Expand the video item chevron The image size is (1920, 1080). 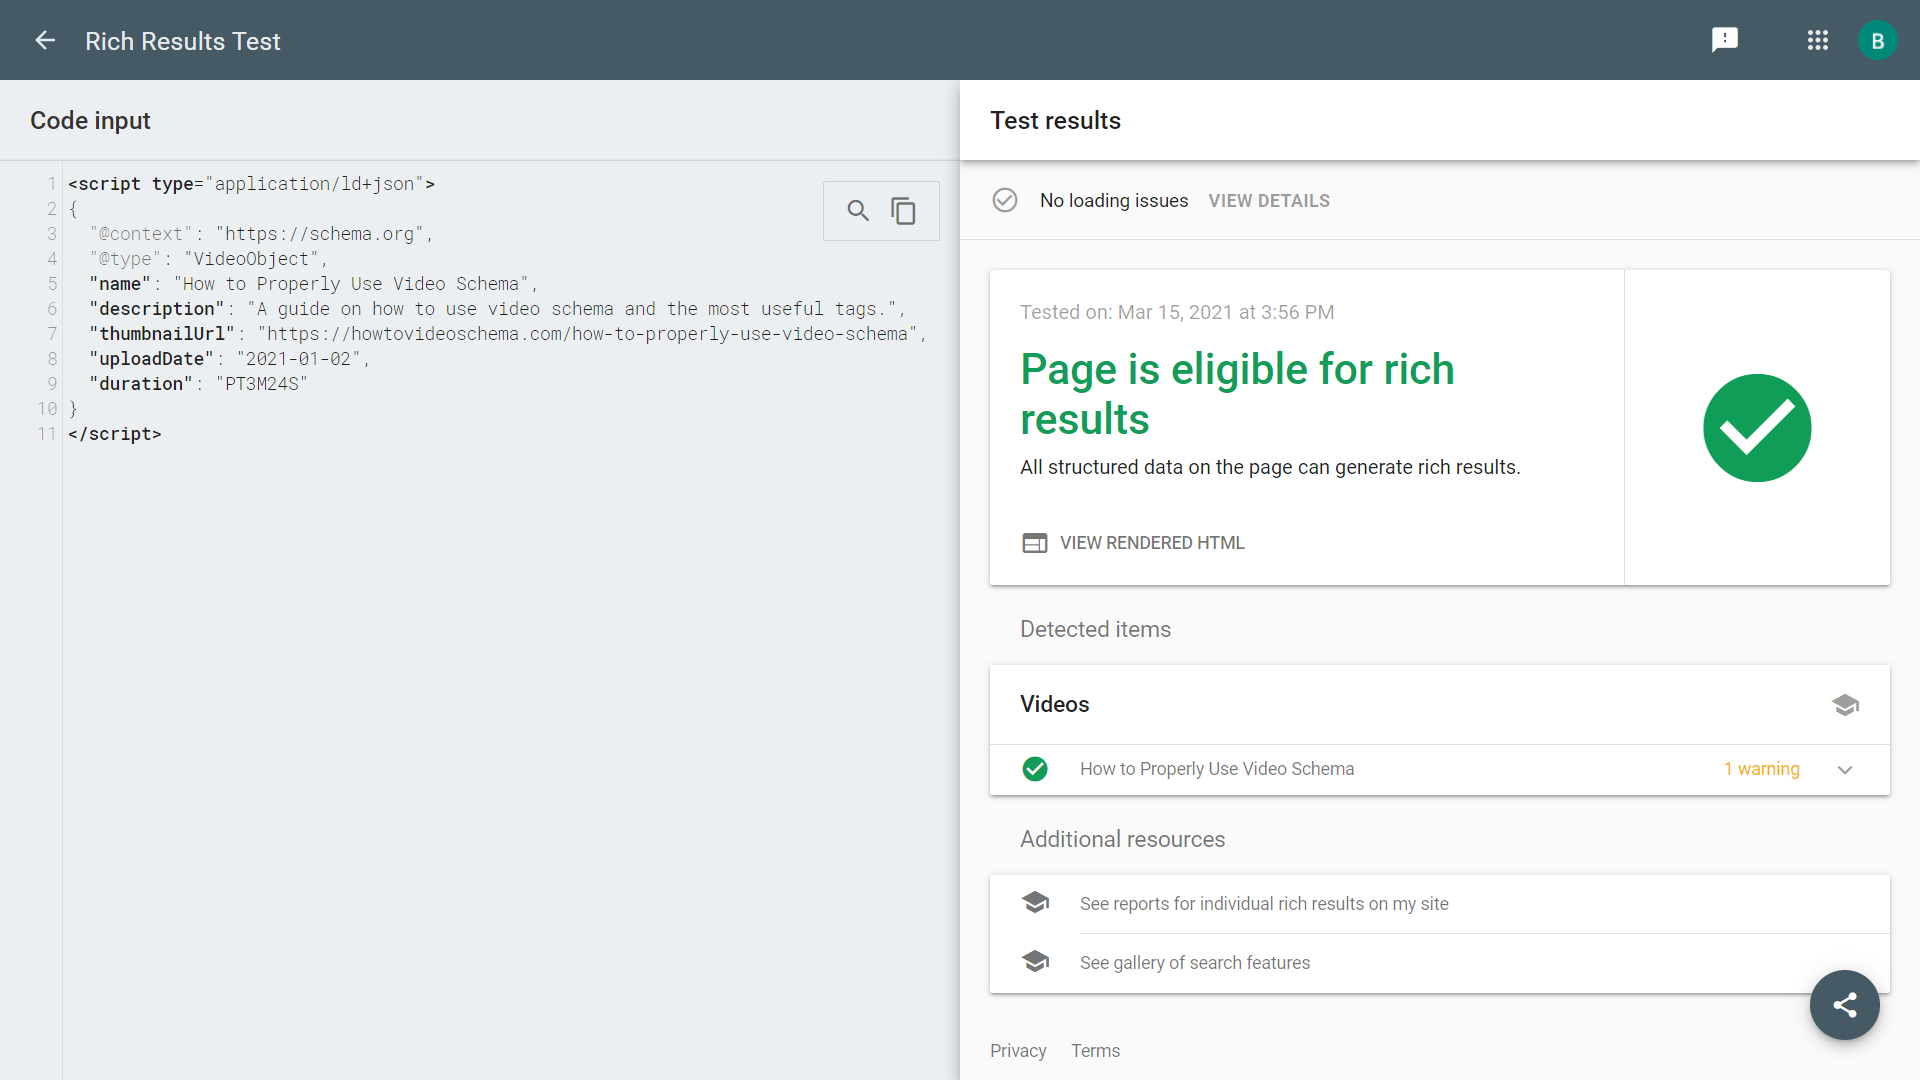coord(1845,770)
